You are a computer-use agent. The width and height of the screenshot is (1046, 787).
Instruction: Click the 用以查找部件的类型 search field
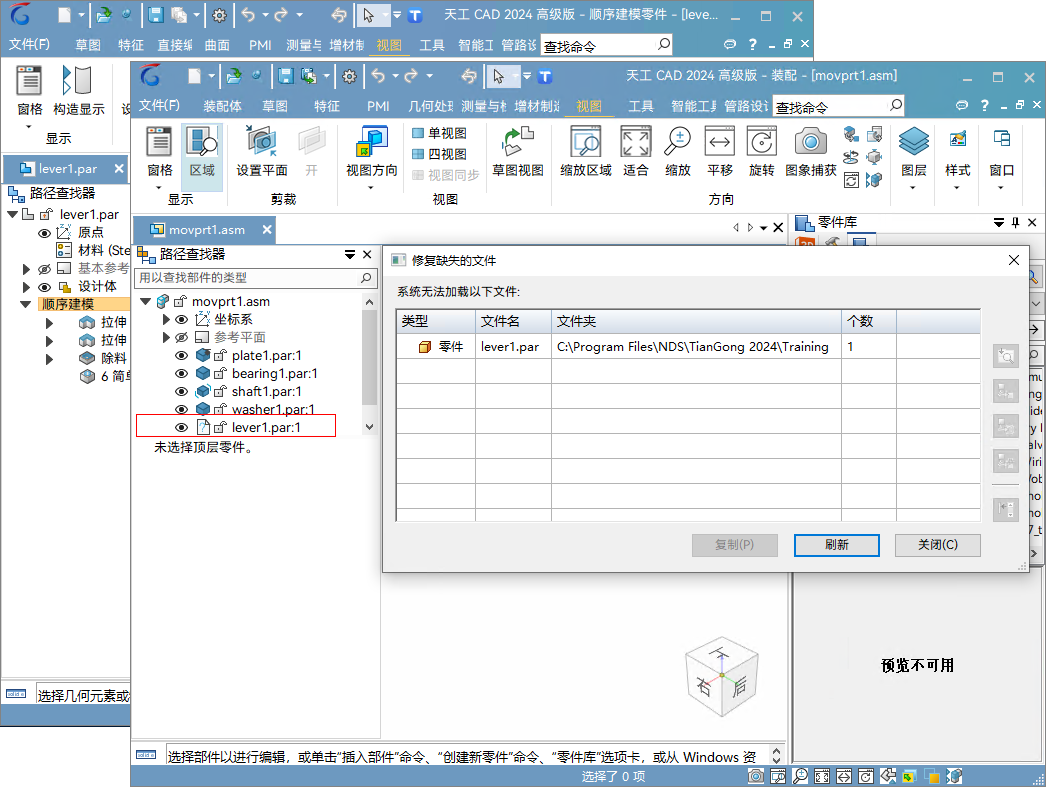click(x=256, y=278)
